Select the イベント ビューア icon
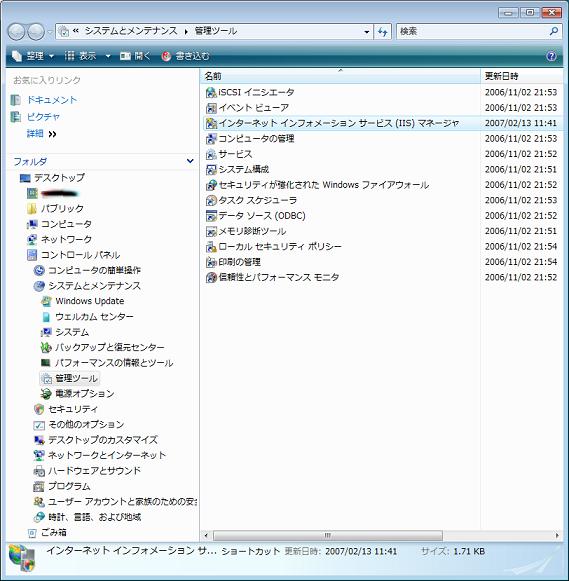Screen dimensions: 569x581 [211, 108]
